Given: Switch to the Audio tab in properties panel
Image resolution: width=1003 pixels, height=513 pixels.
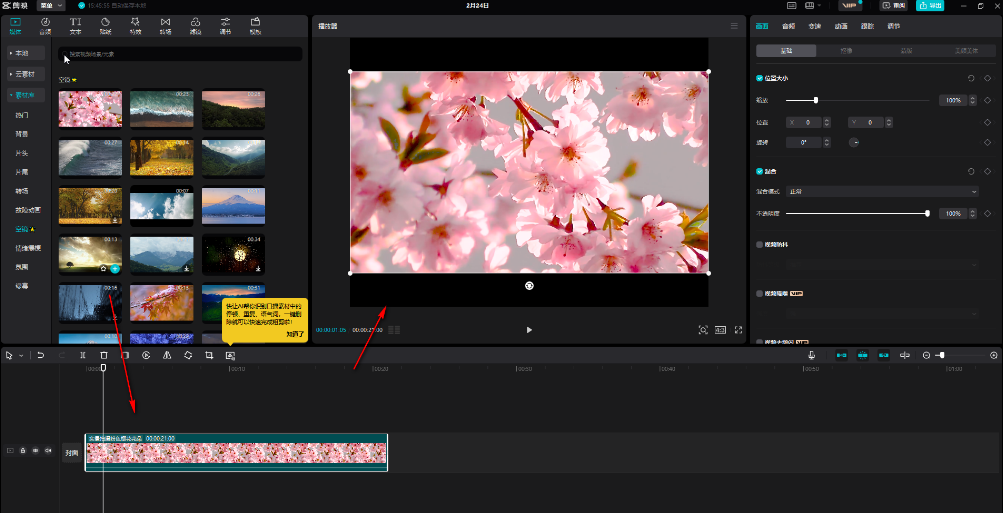Looking at the screenshot, I should click(x=788, y=26).
